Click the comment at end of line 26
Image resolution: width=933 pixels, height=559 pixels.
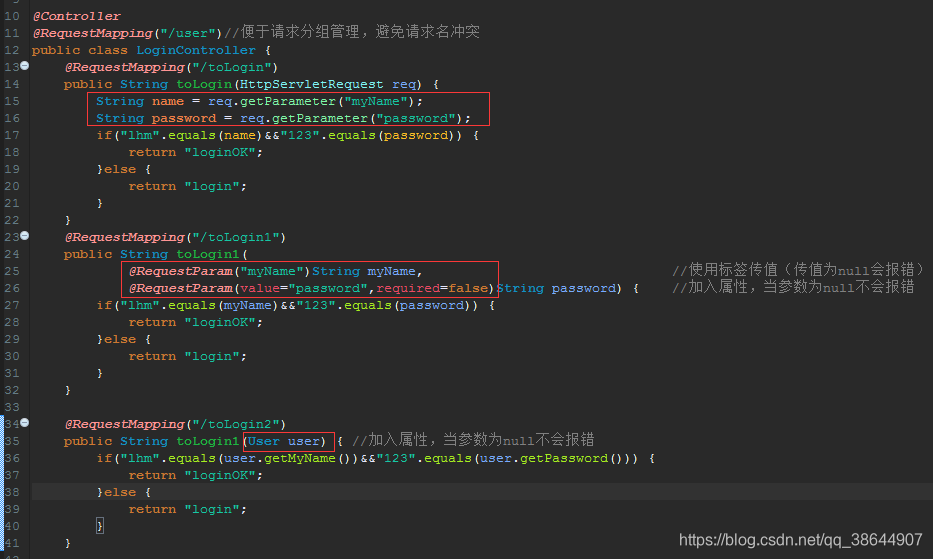point(793,287)
